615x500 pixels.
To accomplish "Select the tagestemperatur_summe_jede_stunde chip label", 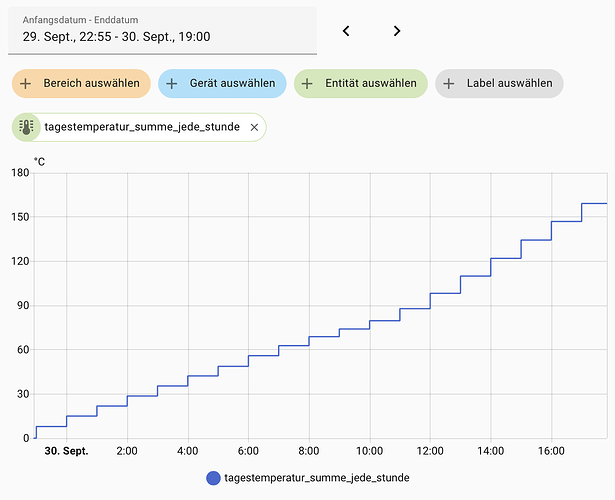I will [x=142, y=127].
